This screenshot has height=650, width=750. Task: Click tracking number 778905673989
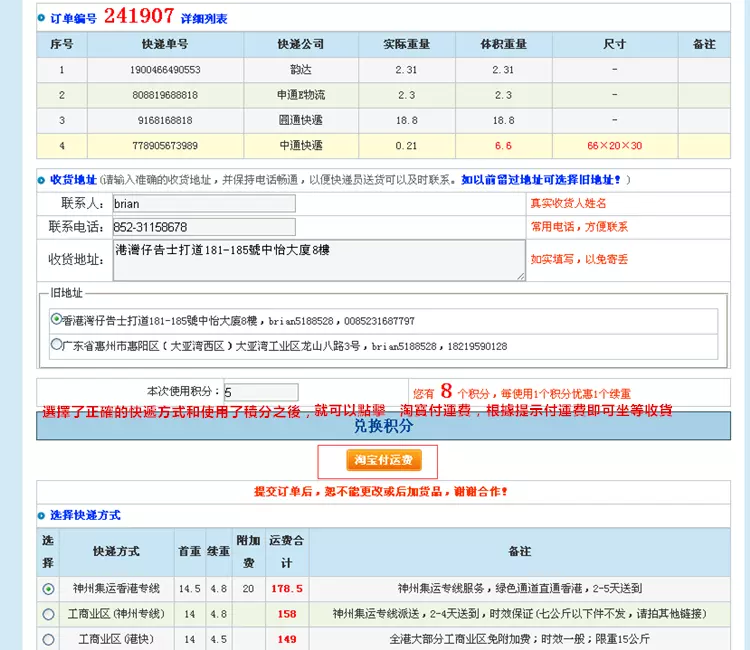point(165,146)
